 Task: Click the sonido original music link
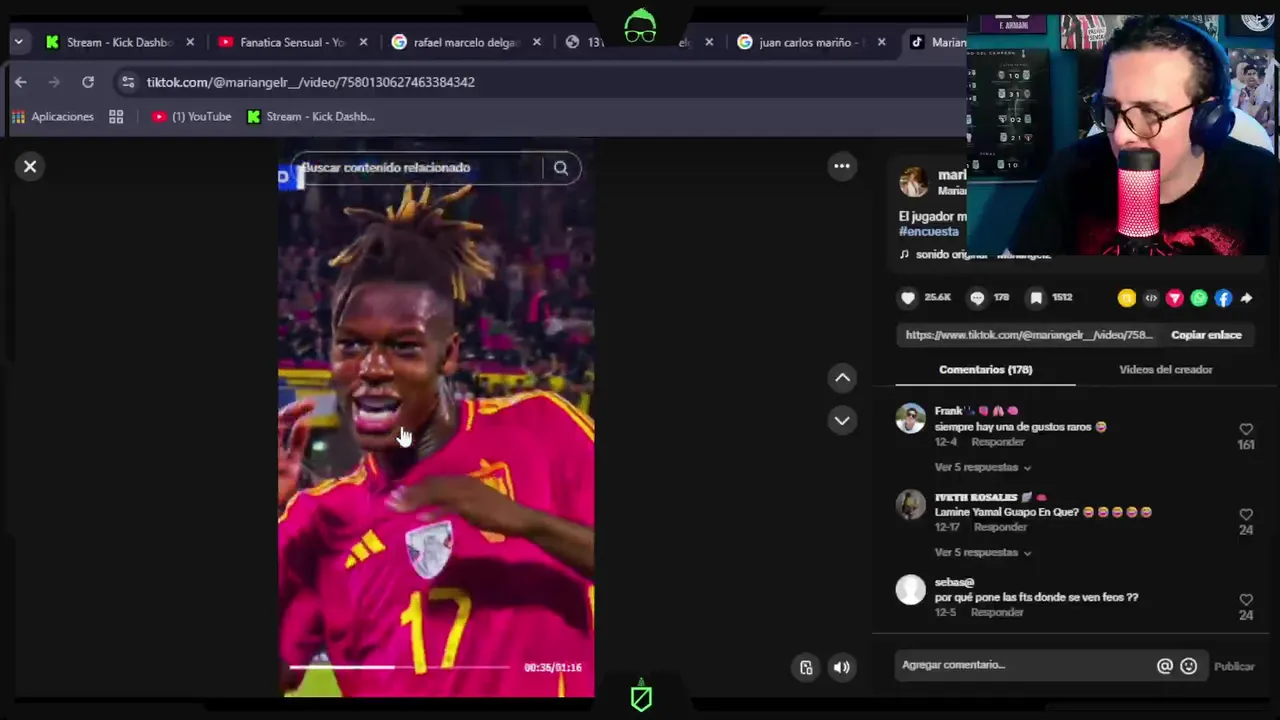(975, 255)
